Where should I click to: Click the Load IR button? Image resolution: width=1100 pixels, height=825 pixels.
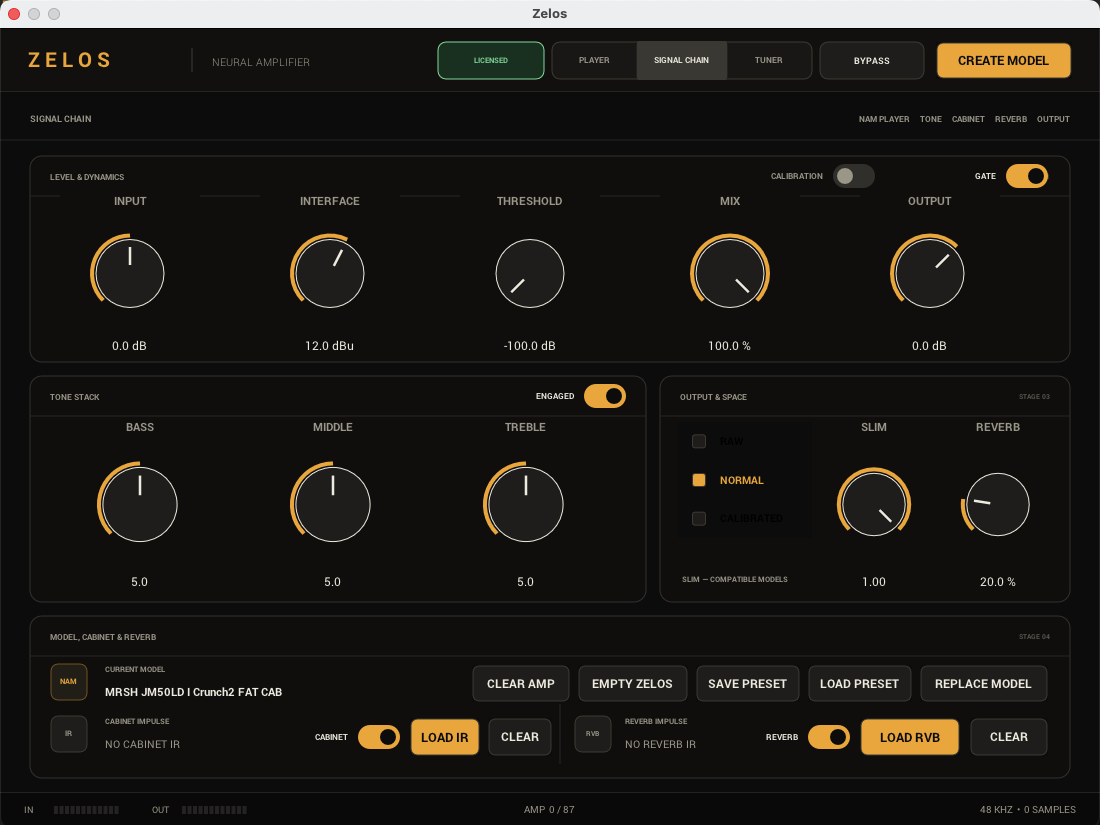tap(445, 737)
